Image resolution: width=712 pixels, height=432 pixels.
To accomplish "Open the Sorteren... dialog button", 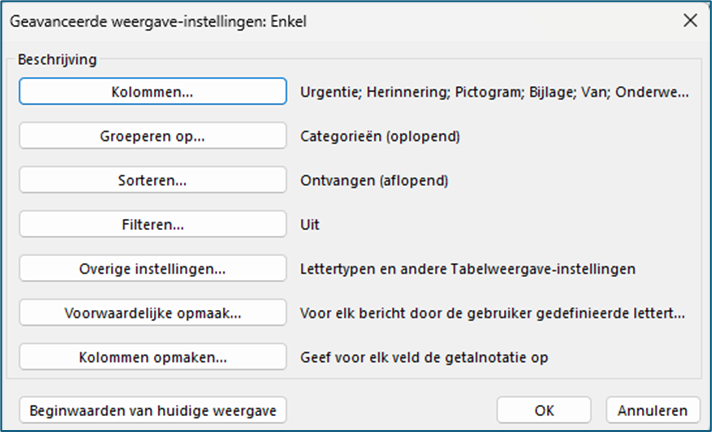I will [x=152, y=180].
